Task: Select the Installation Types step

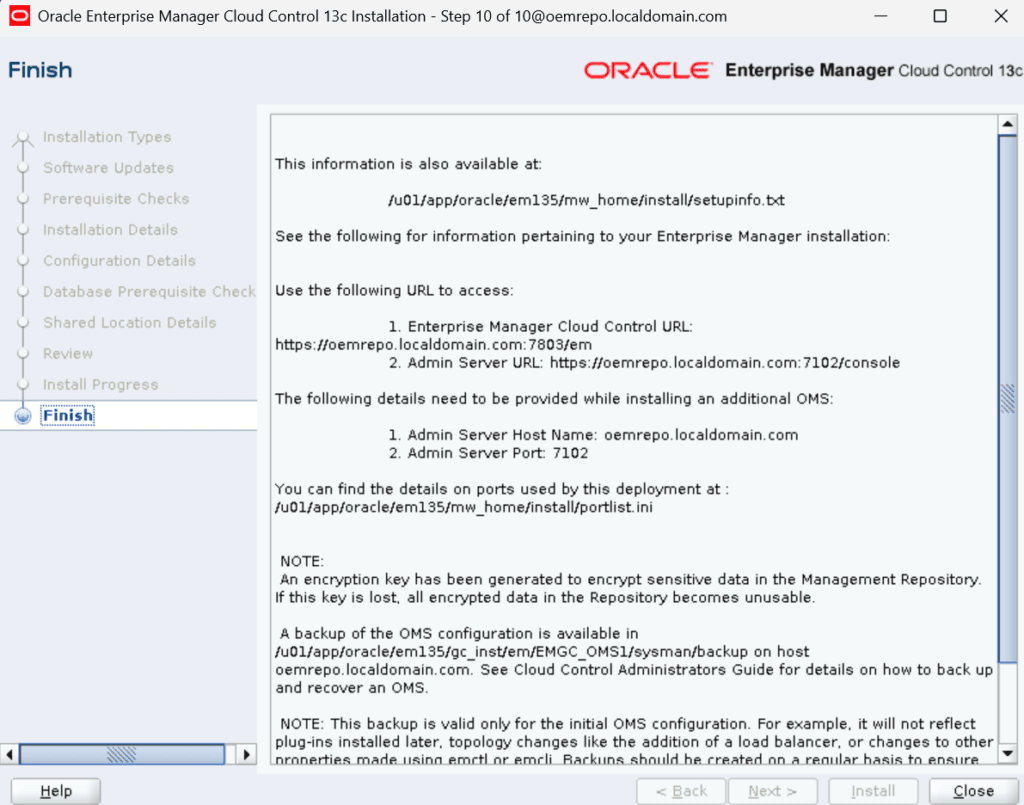Action: point(107,137)
